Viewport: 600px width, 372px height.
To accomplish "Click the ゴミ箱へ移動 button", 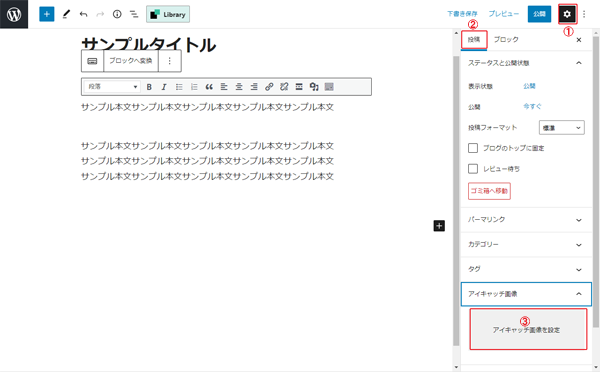I will pyautogui.click(x=489, y=191).
